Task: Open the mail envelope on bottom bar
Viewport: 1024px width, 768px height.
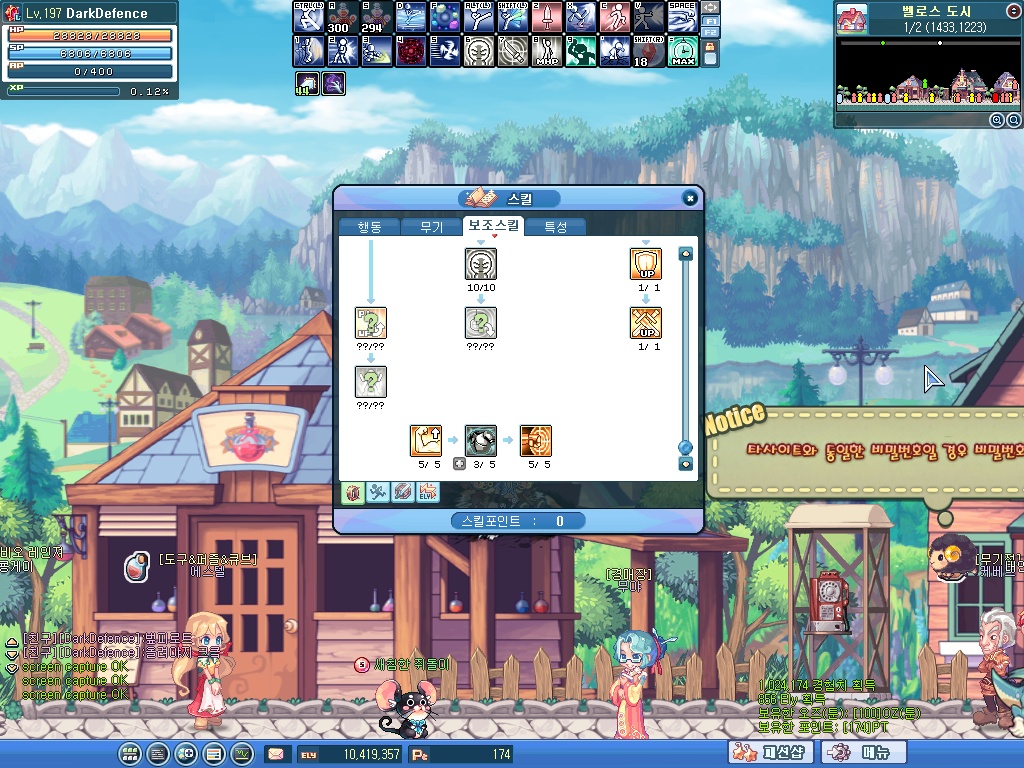Action: click(x=276, y=754)
